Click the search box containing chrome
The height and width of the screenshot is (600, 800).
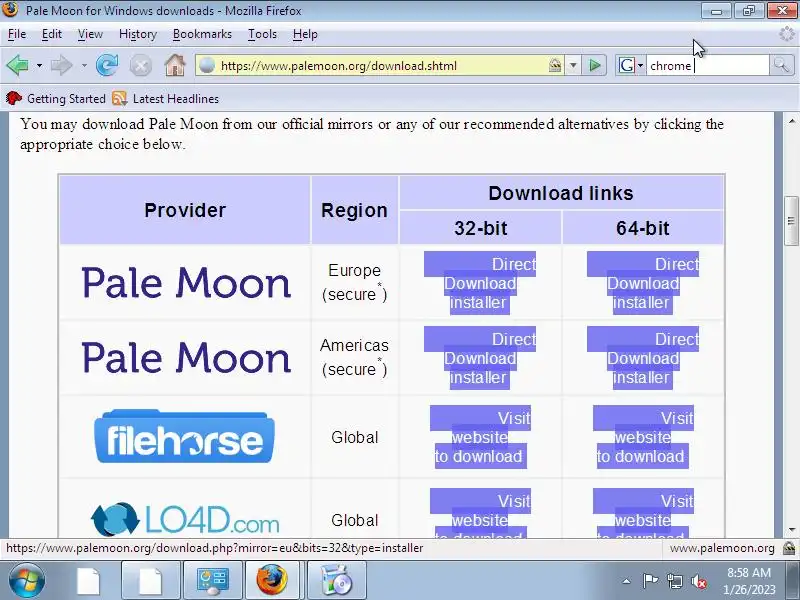click(708, 65)
